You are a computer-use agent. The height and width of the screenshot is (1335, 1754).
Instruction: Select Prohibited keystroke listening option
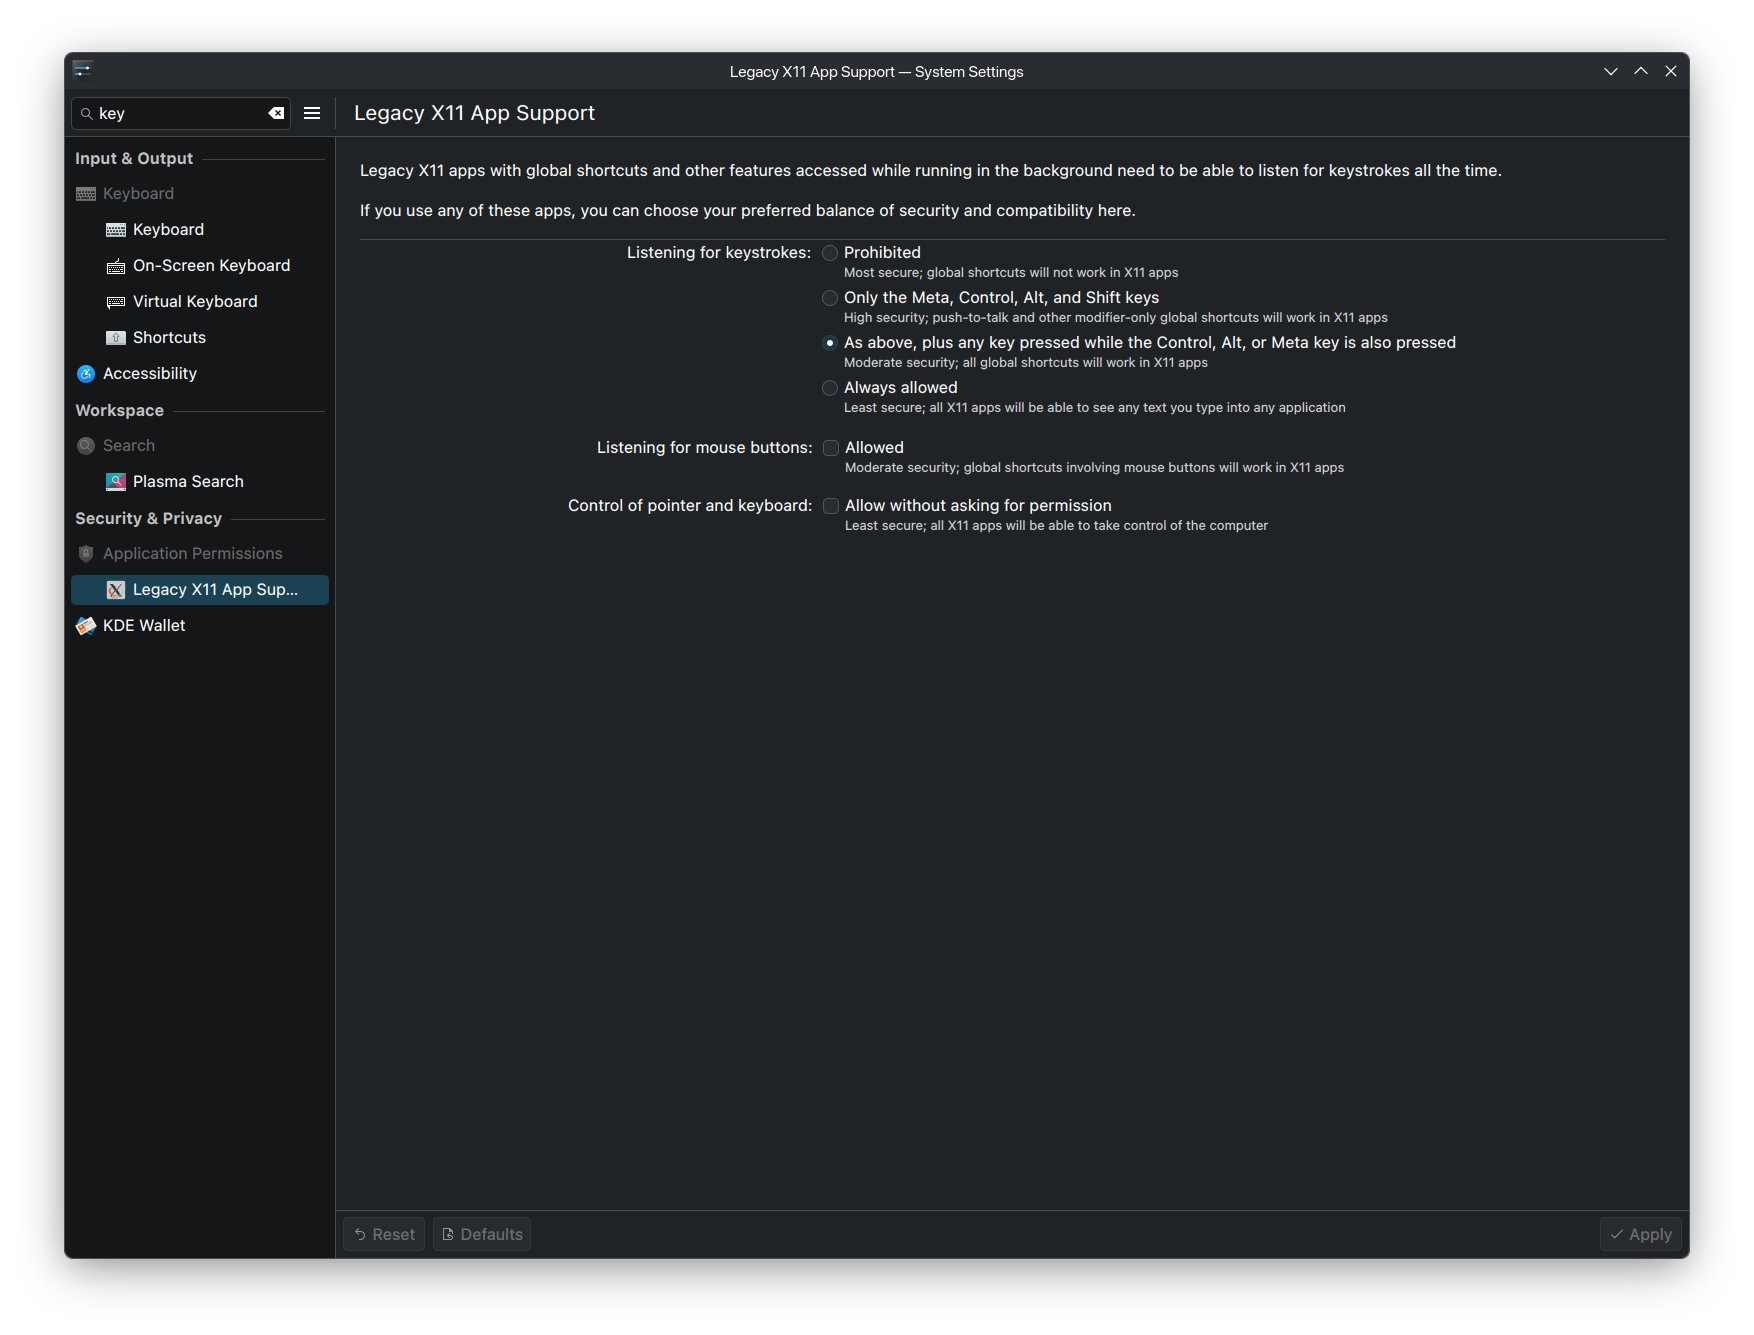coord(830,253)
